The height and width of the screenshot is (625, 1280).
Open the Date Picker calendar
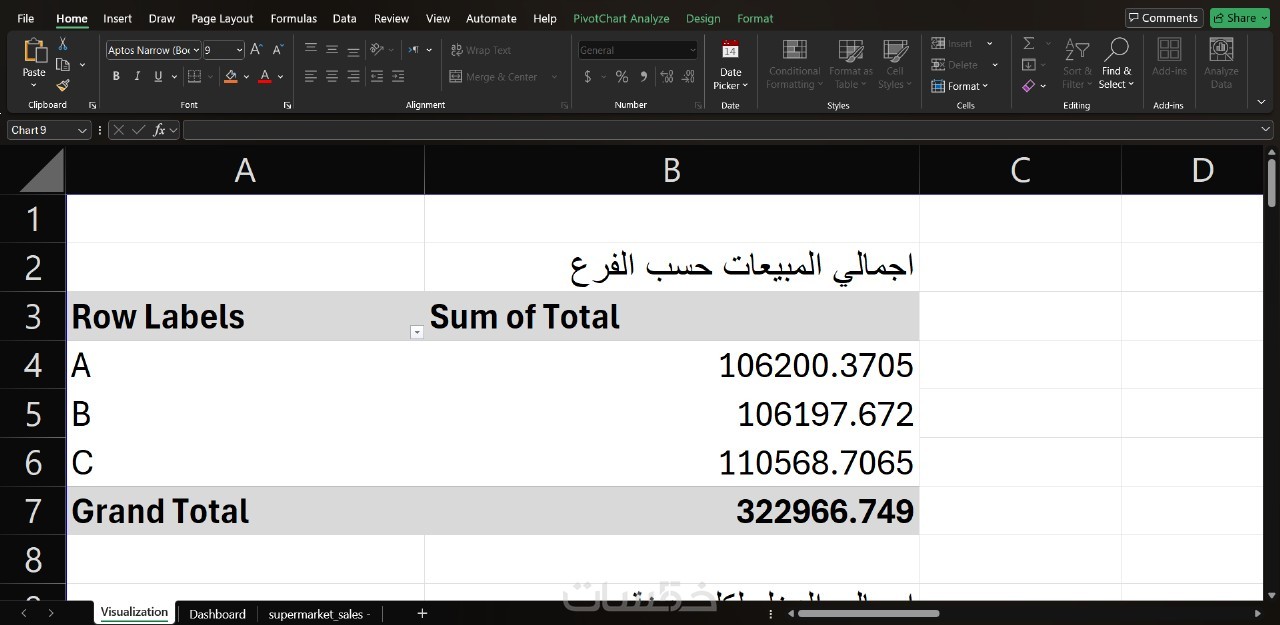coord(730,65)
